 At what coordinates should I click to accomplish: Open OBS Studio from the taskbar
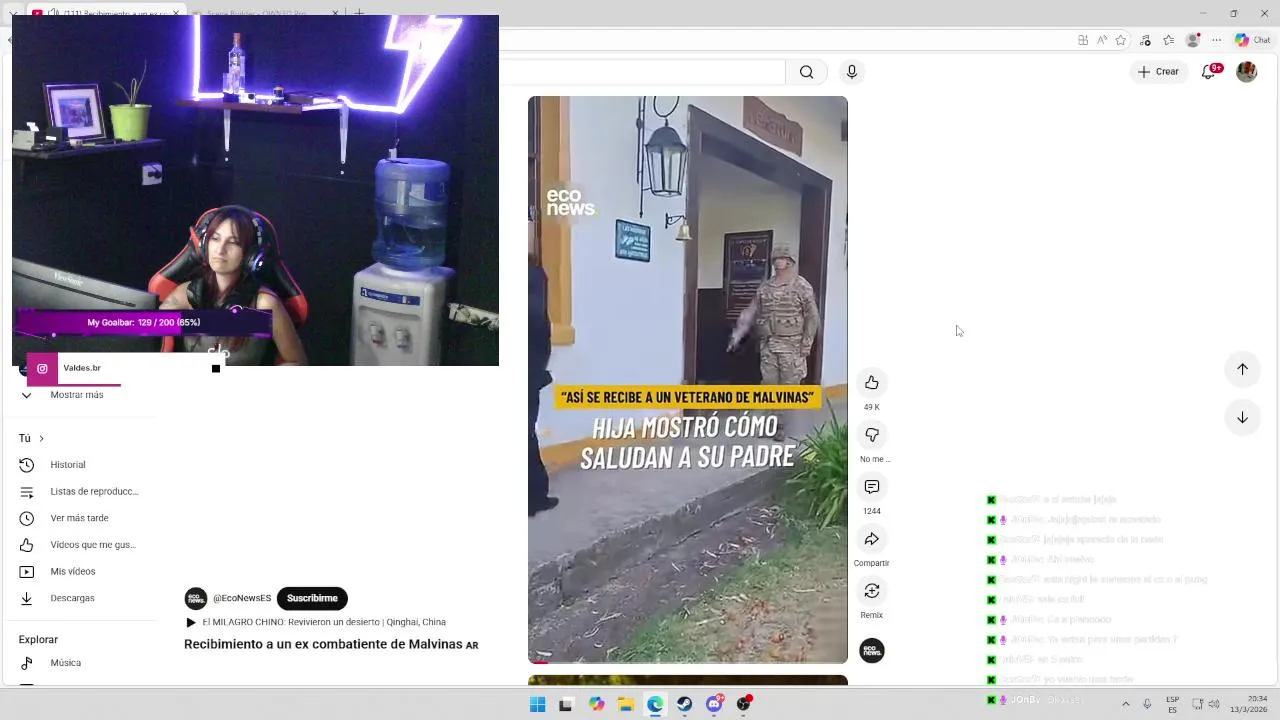click(744, 704)
